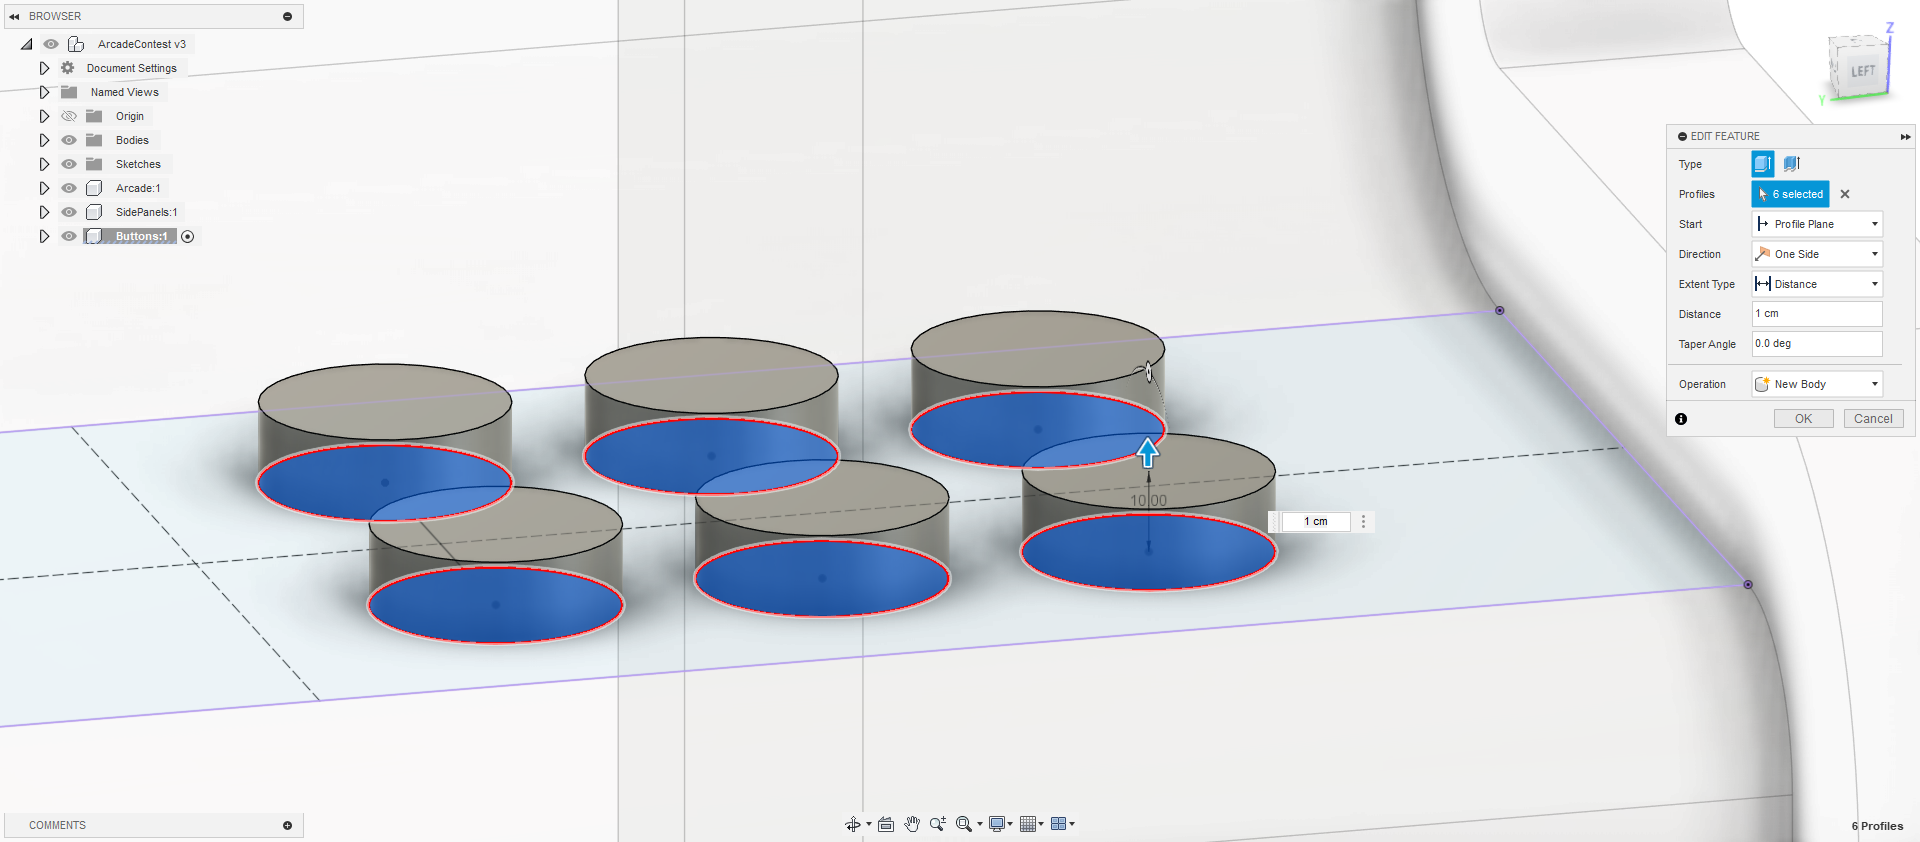Click the three-dot menu beside distance input
The width and height of the screenshot is (1920, 842).
click(1363, 522)
